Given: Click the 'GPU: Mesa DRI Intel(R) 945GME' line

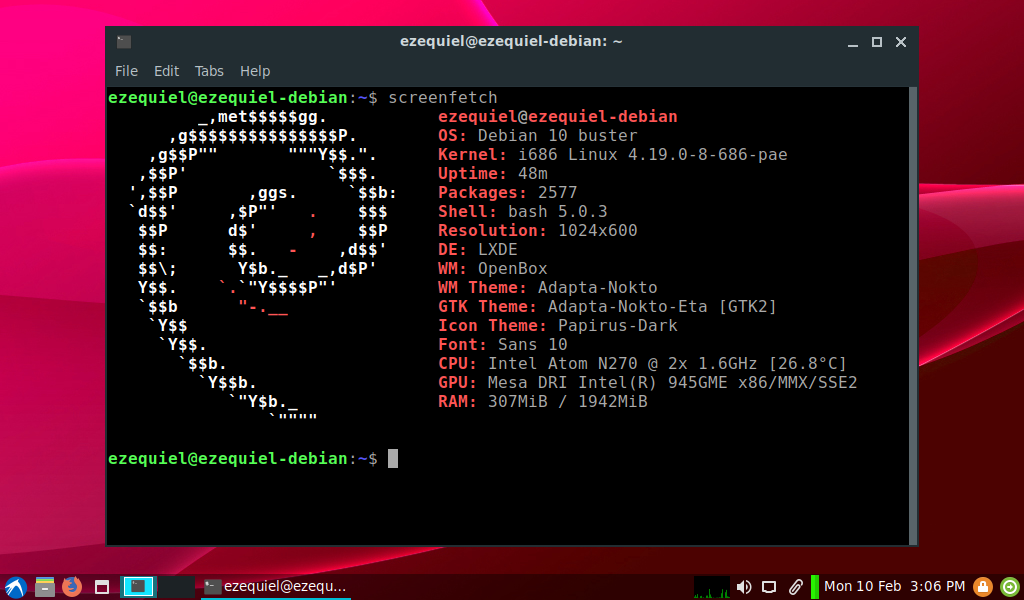Looking at the screenshot, I should click(647, 382).
